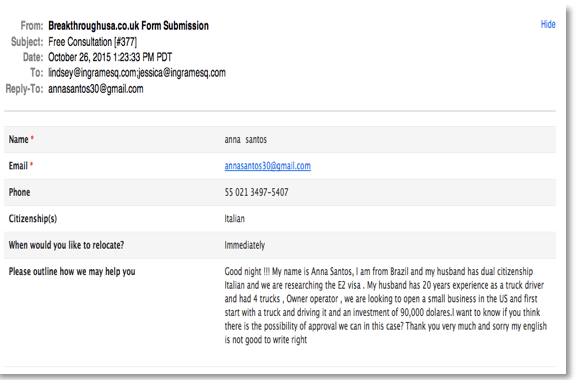Image resolution: width=579 pixels, height=386 pixels.
Task: Click the To recipients lindsey@ingramesq.com;jessica@ingramesq.com
Action: (x=137, y=73)
